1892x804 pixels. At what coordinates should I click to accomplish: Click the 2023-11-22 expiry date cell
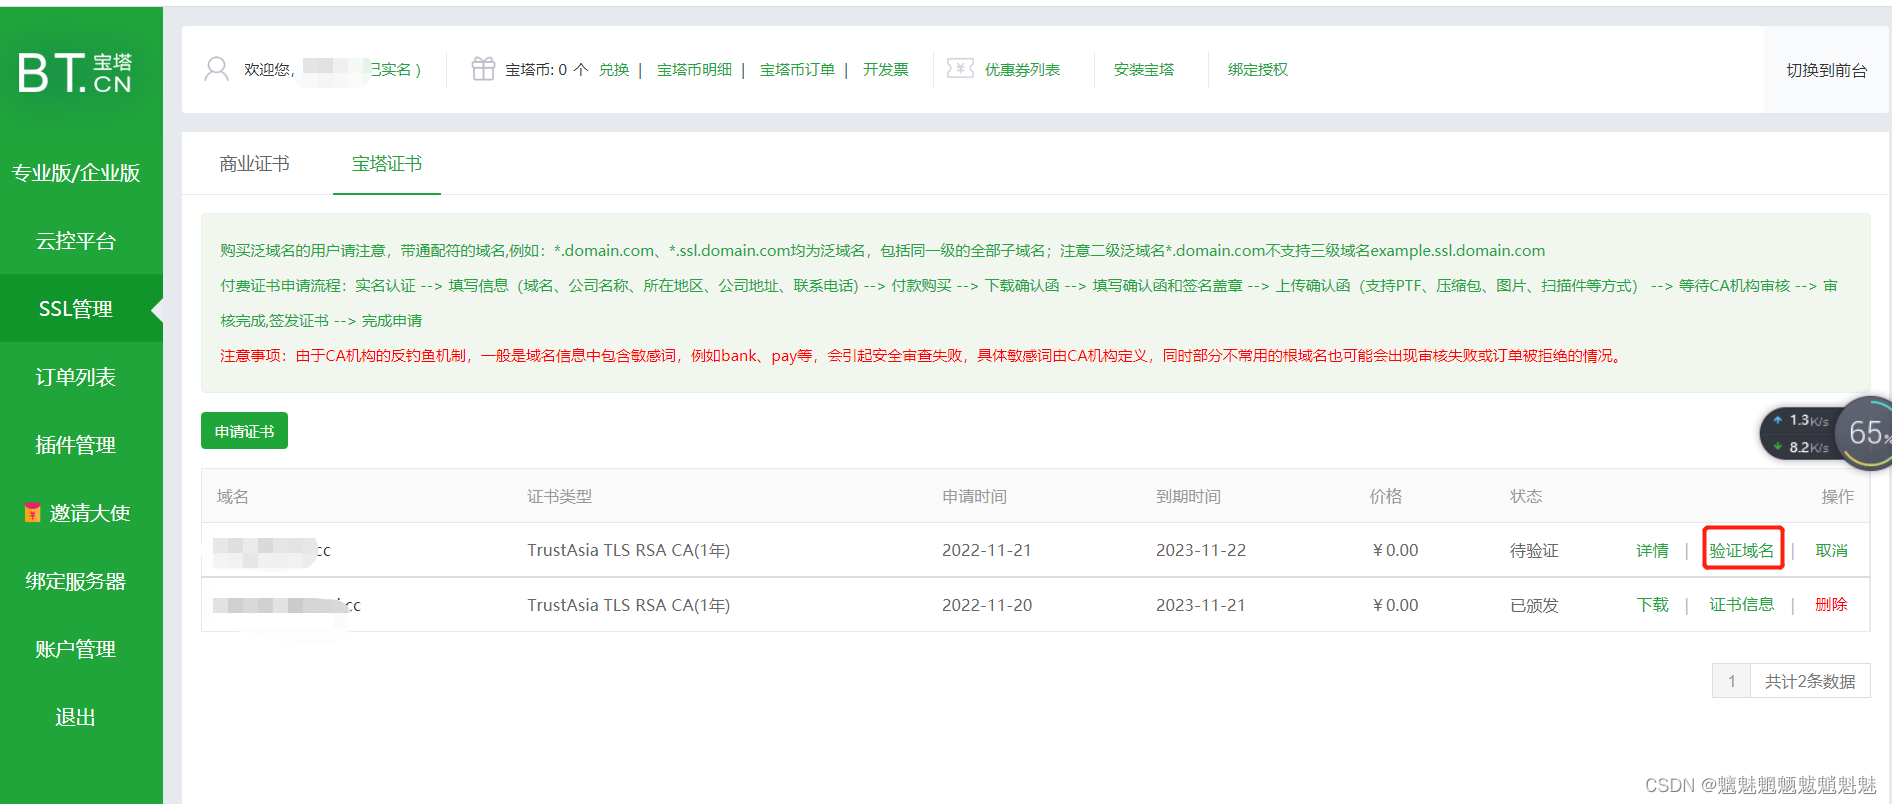point(1200,551)
